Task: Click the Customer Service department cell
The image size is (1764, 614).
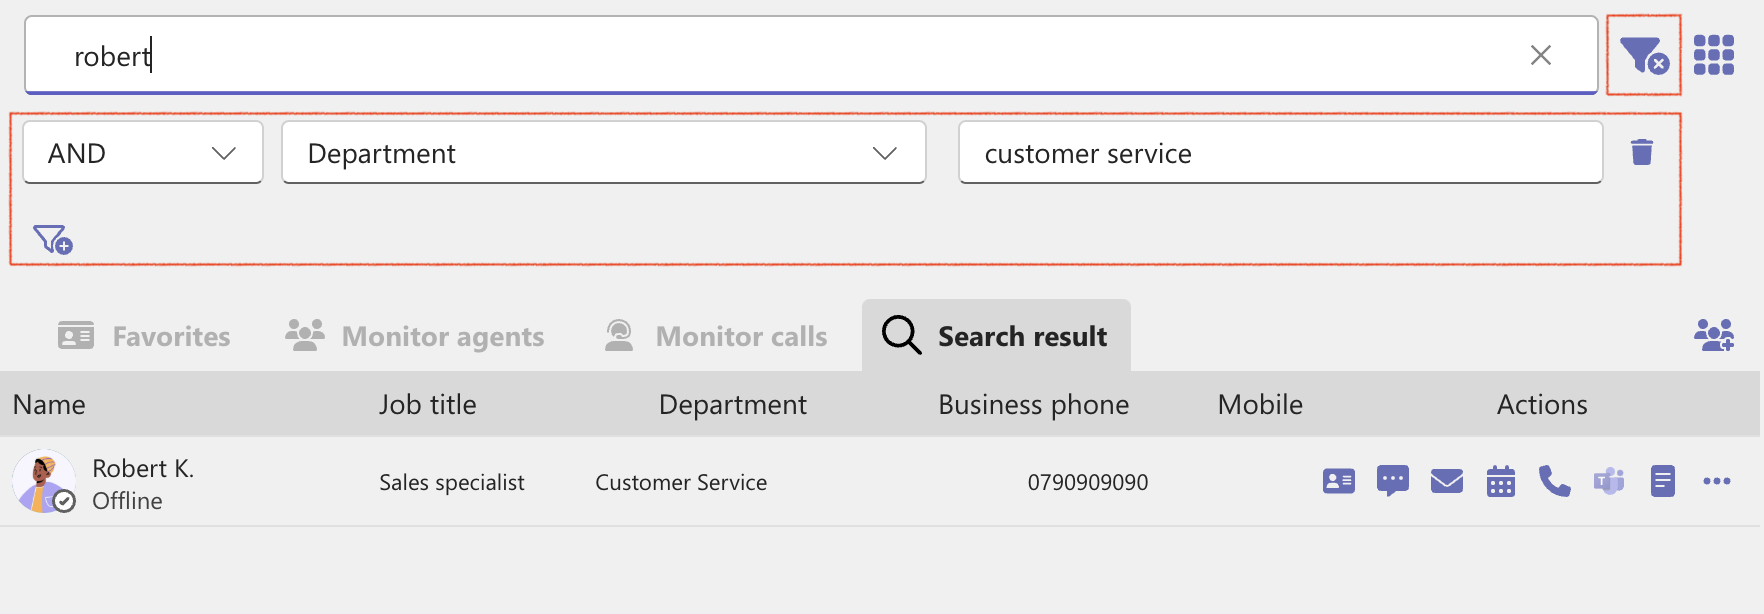Action: click(681, 482)
